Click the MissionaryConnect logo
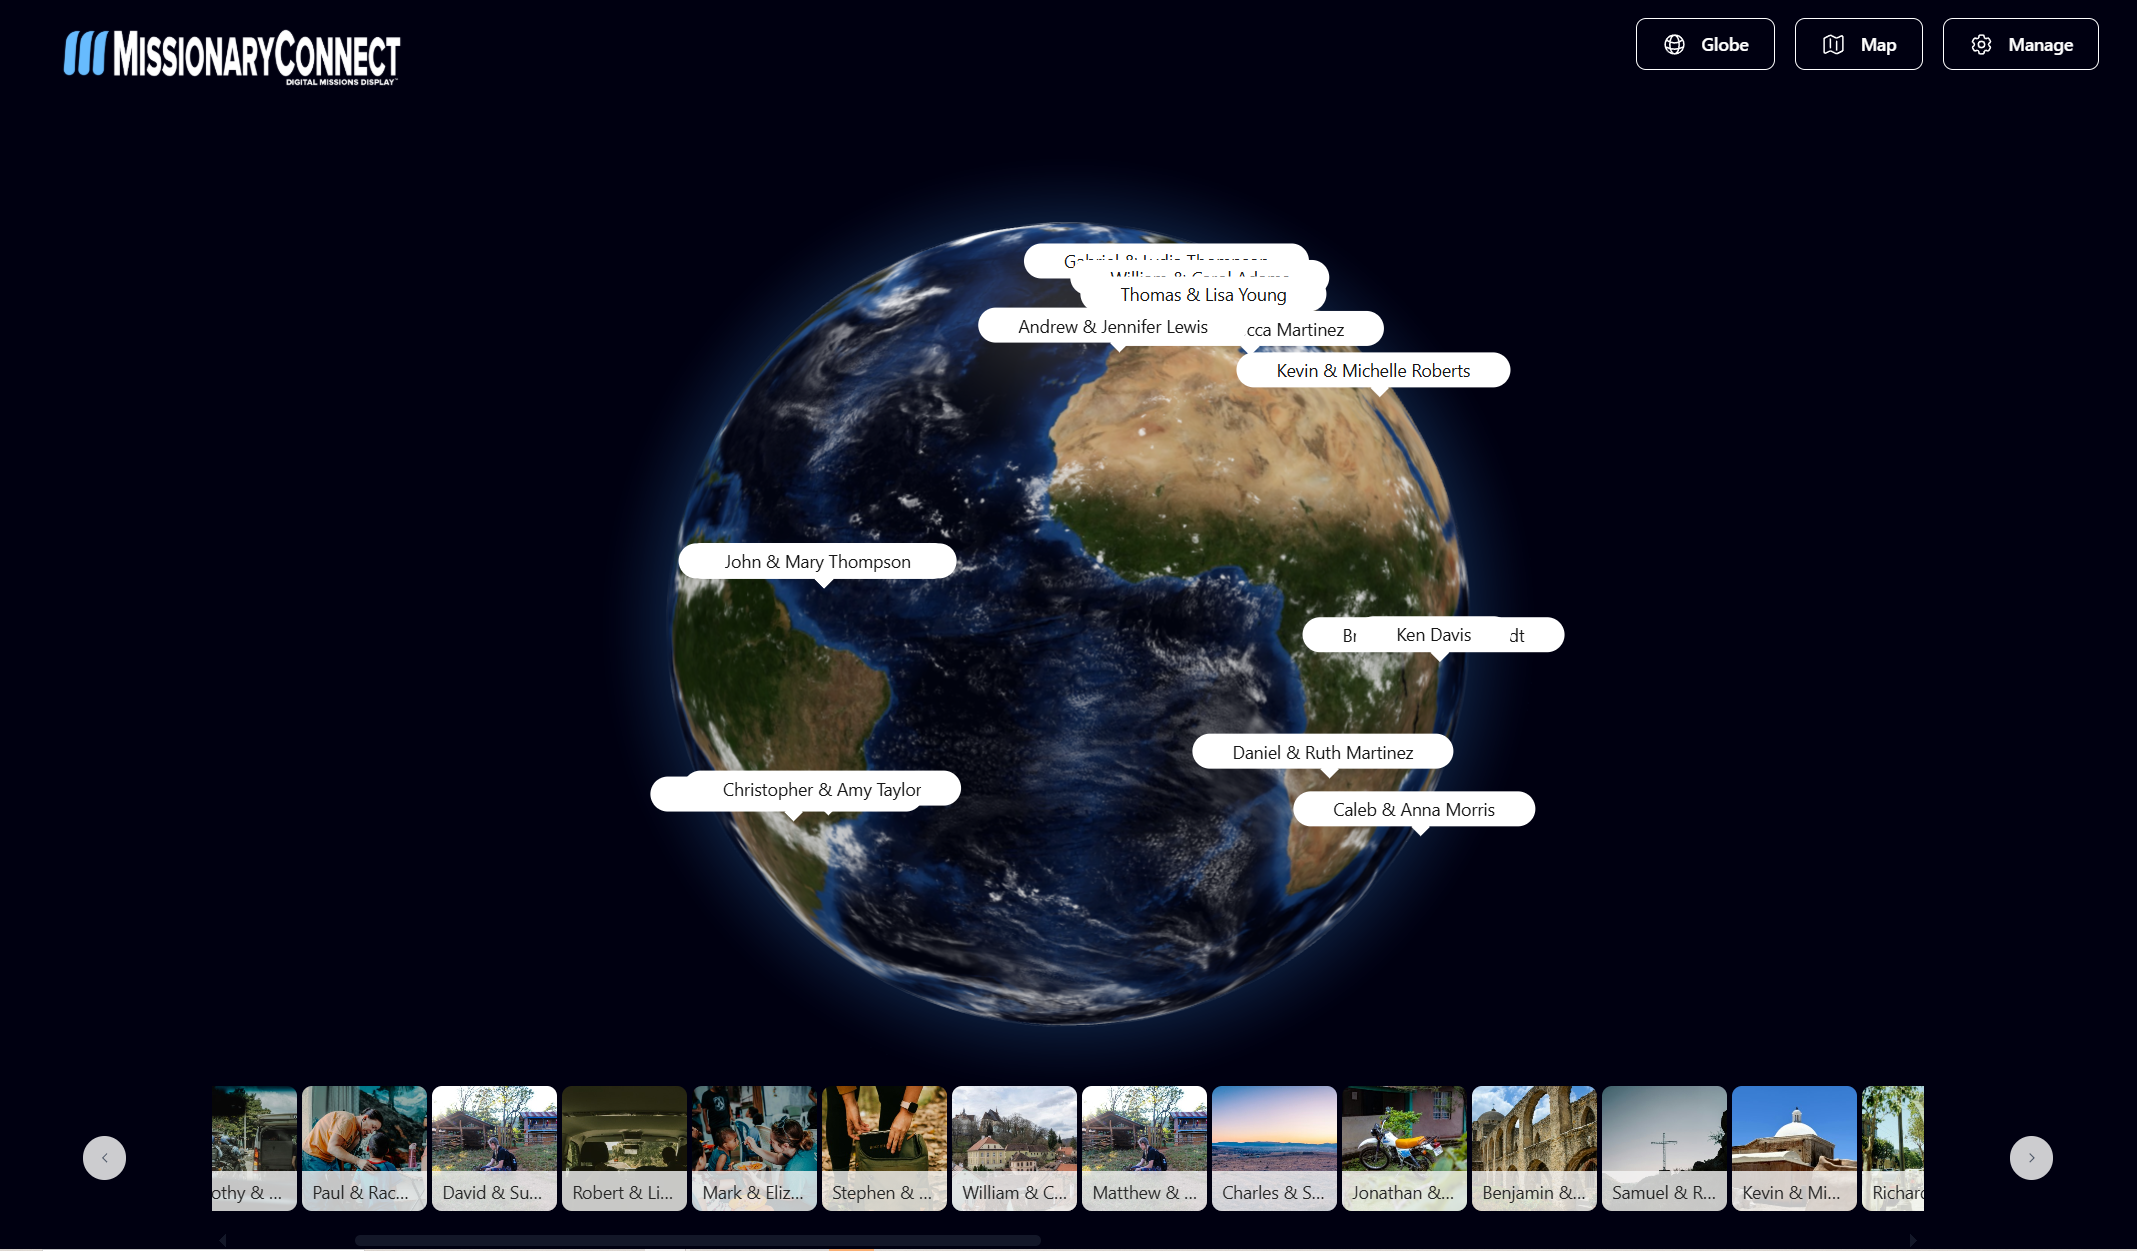 [x=231, y=57]
